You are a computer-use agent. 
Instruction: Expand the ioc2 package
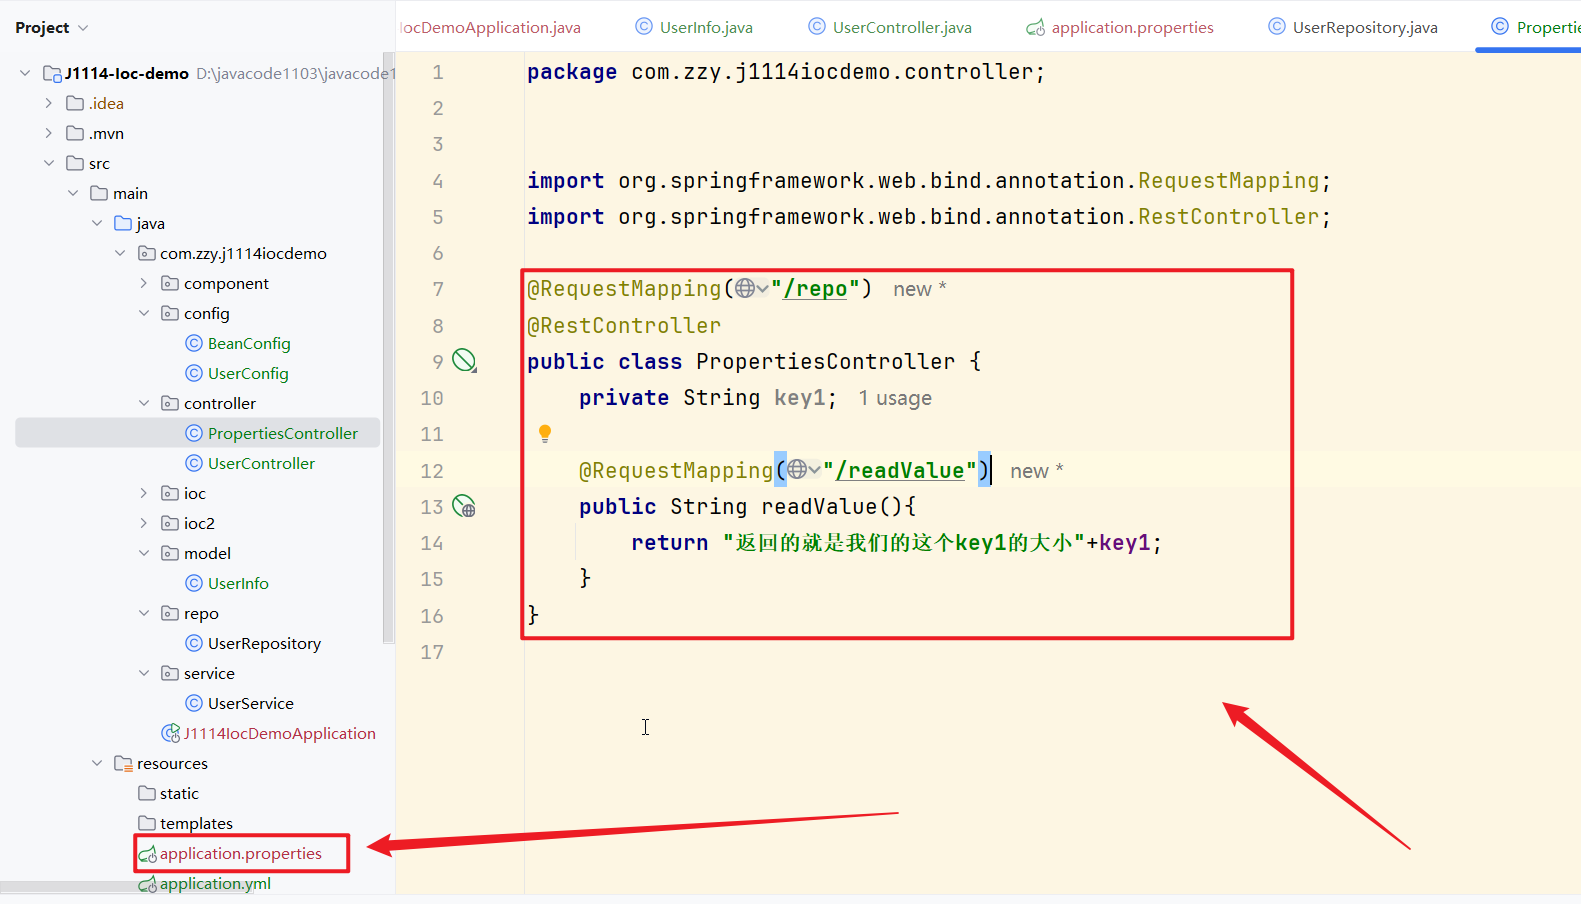[x=144, y=523]
